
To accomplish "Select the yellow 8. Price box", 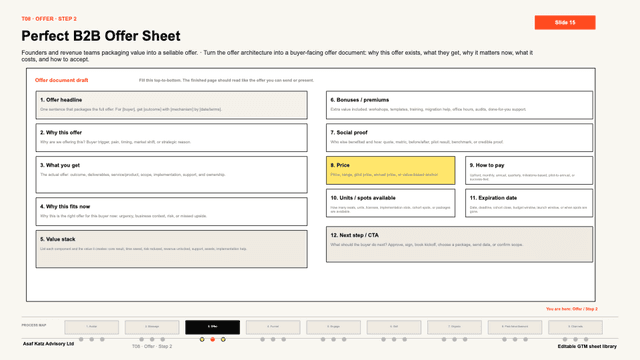I will coord(391,171).
